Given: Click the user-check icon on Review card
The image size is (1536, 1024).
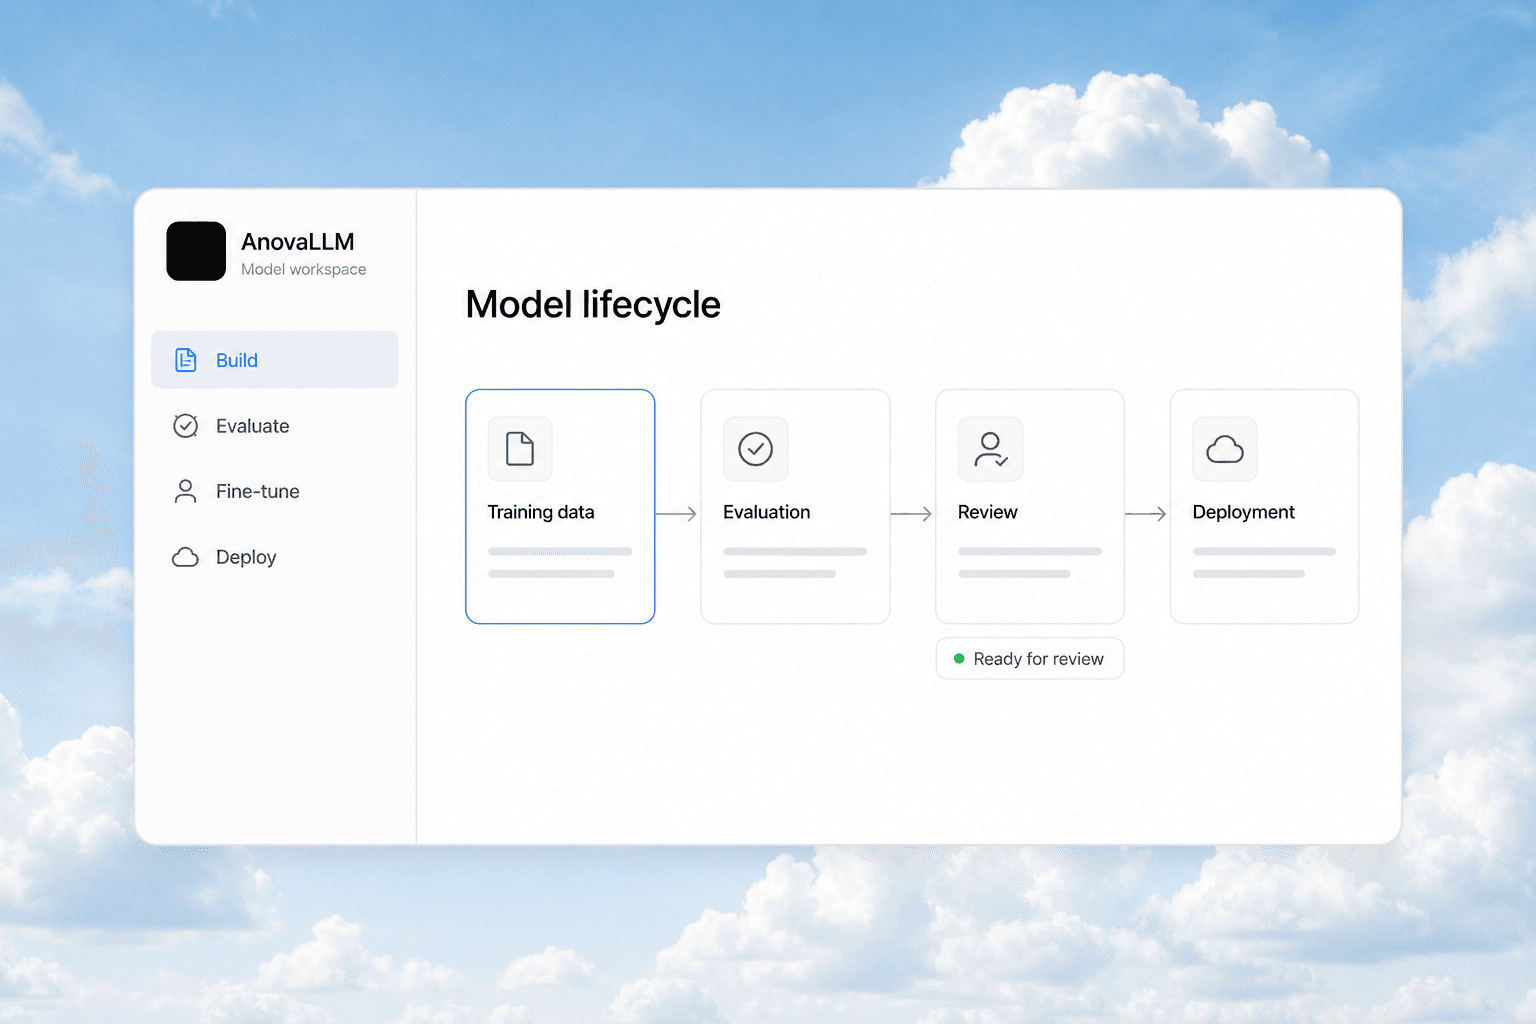Looking at the screenshot, I should tap(990, 449).
